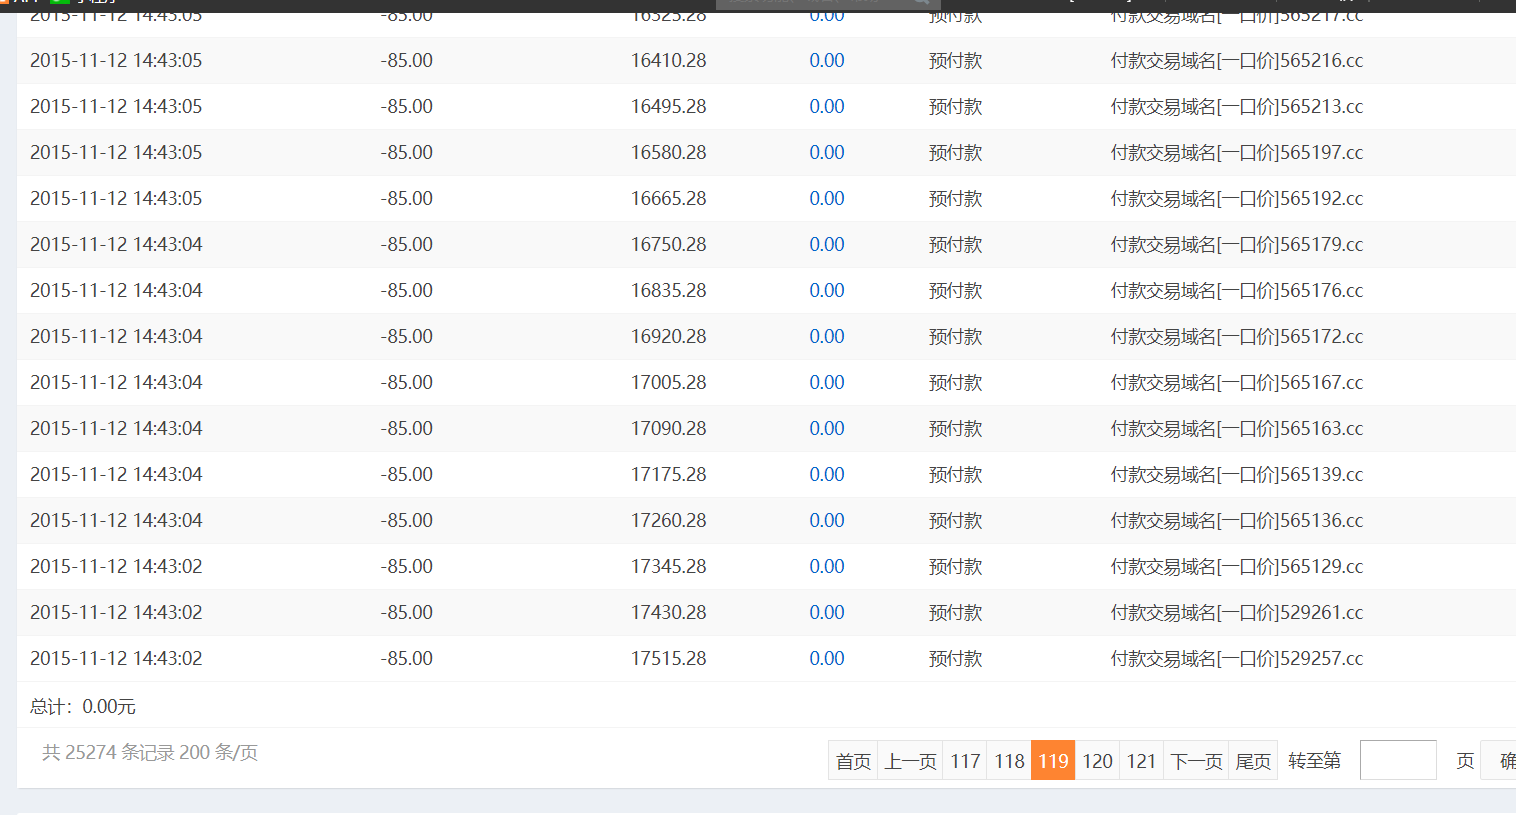Open the 0.00 link in 565179.cc row
This screenshot has width=1516, height=815.
point(827,245)
